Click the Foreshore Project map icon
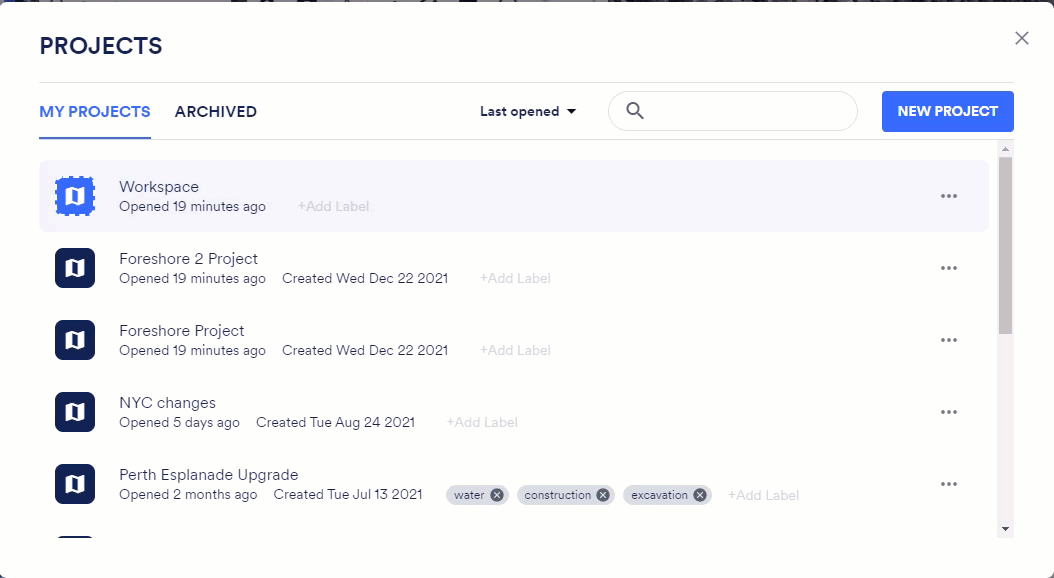 [x=75, y=339]
